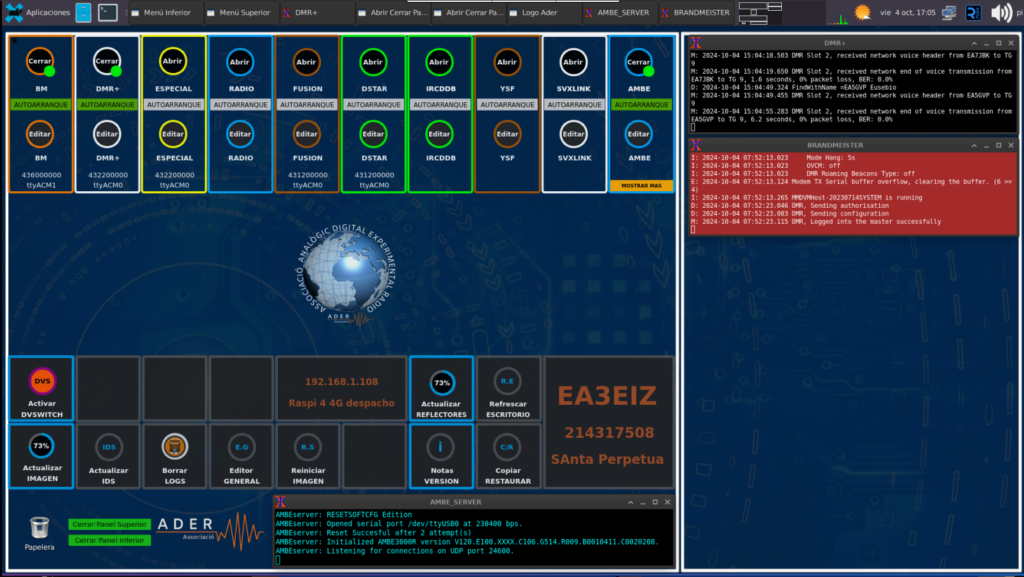
Task: Toggle AUTOARRANQUE for DMR+
Action: [x=108, y=104]
